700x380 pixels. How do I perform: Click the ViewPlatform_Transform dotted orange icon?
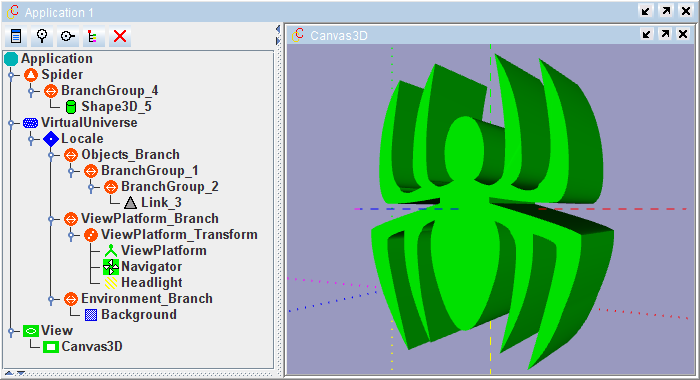tap(91, 235)
